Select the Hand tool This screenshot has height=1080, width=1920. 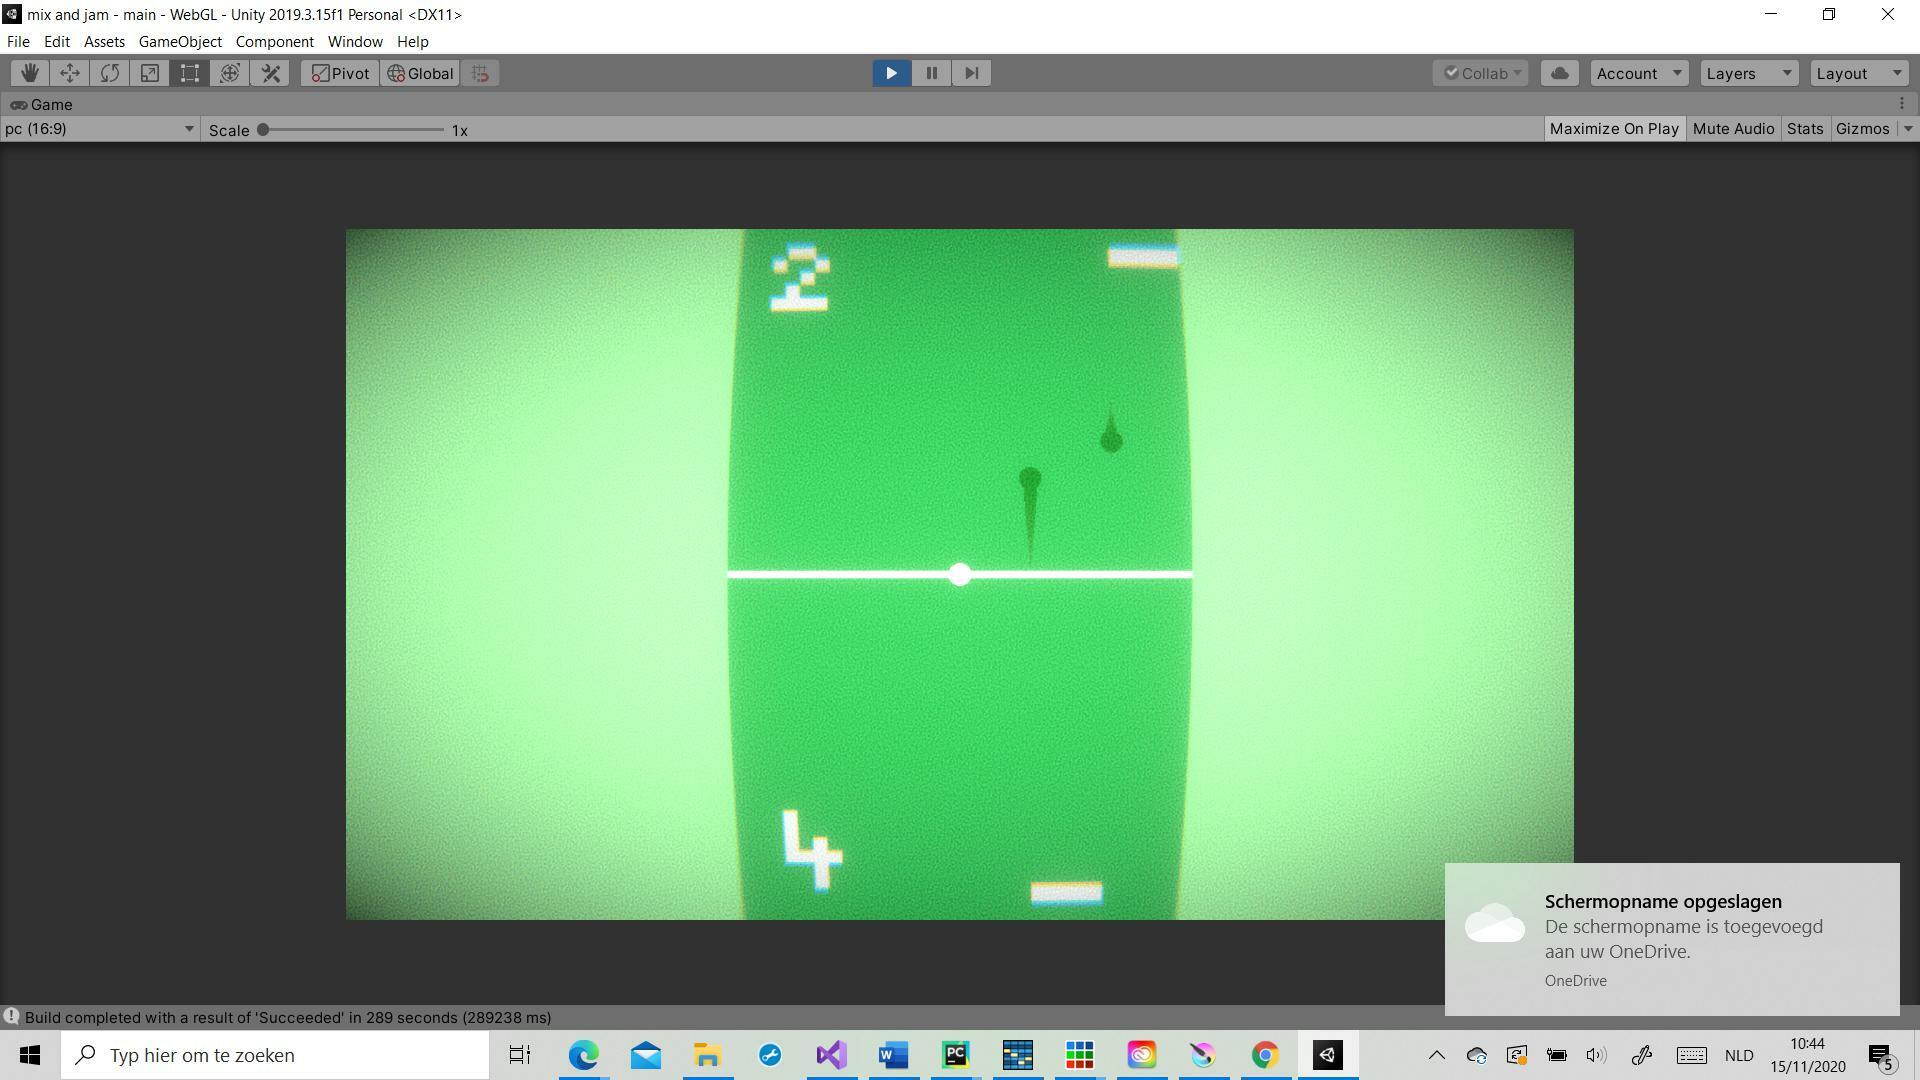pyautogui.click(x=30, y=73)
